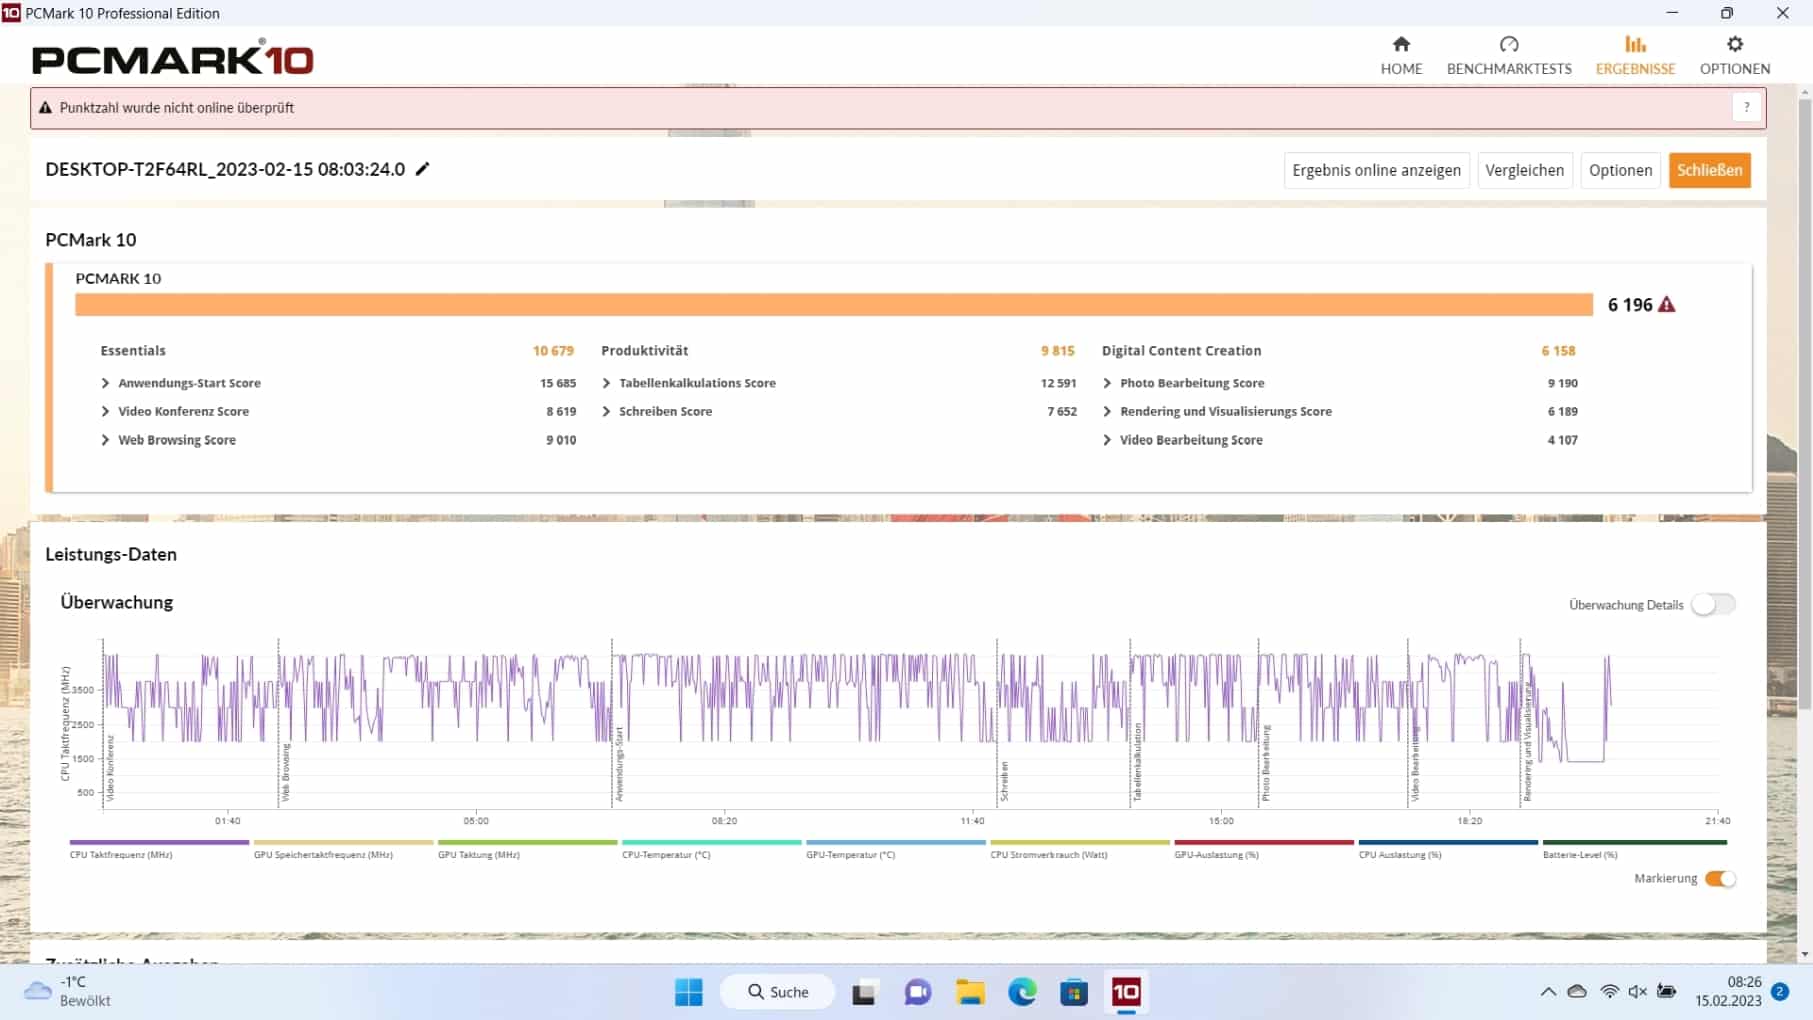Click the PCMark 10 taskbar icon
1813x1020 pixels.
point(1126,992)
